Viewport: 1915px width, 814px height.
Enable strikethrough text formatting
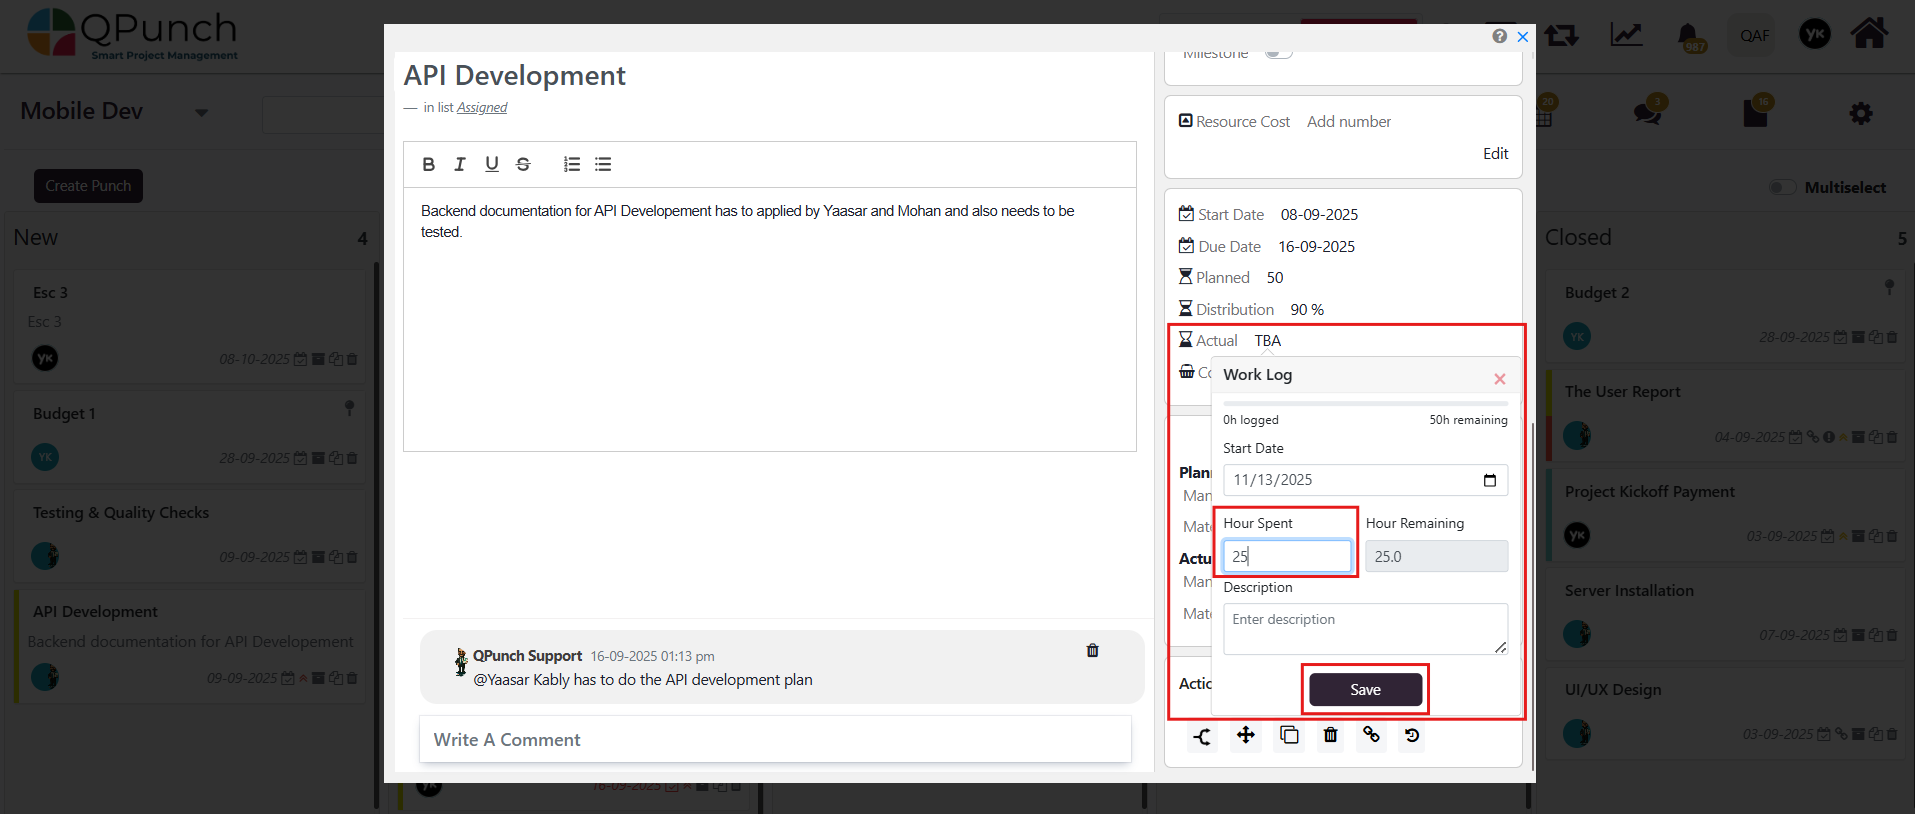click(523, 164)
